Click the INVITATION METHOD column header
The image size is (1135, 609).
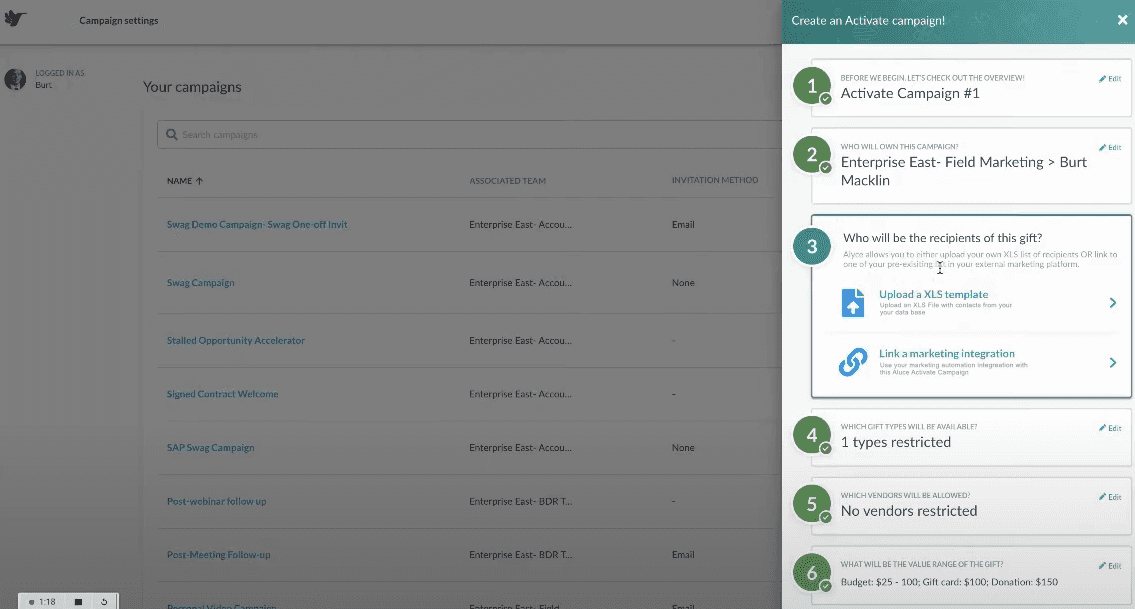click(x=715, y=180)
